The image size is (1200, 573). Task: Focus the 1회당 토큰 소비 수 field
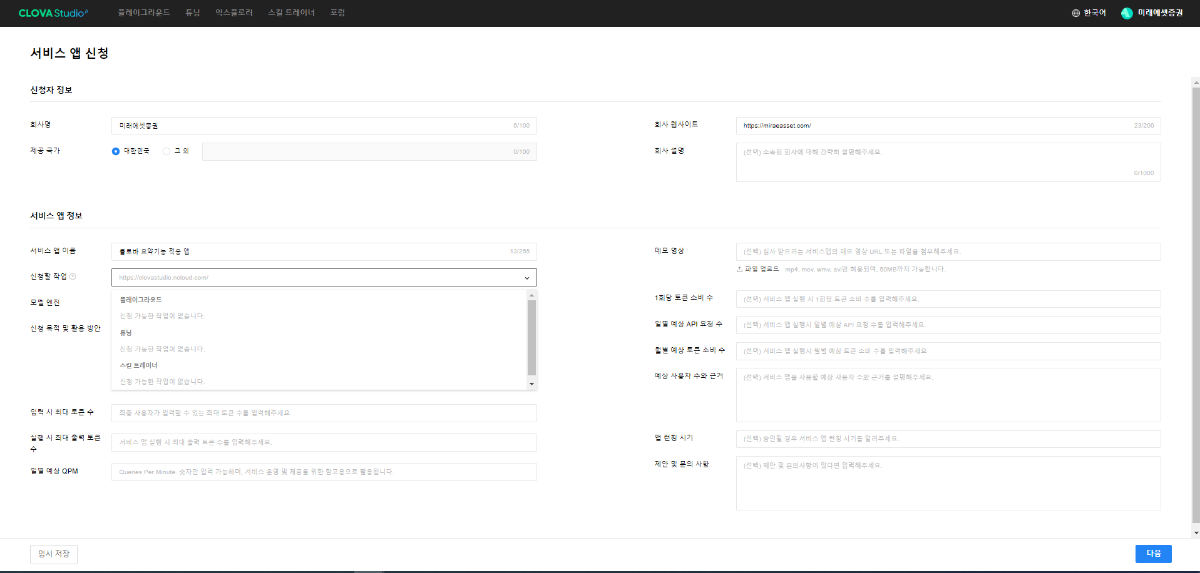[948, 299]
